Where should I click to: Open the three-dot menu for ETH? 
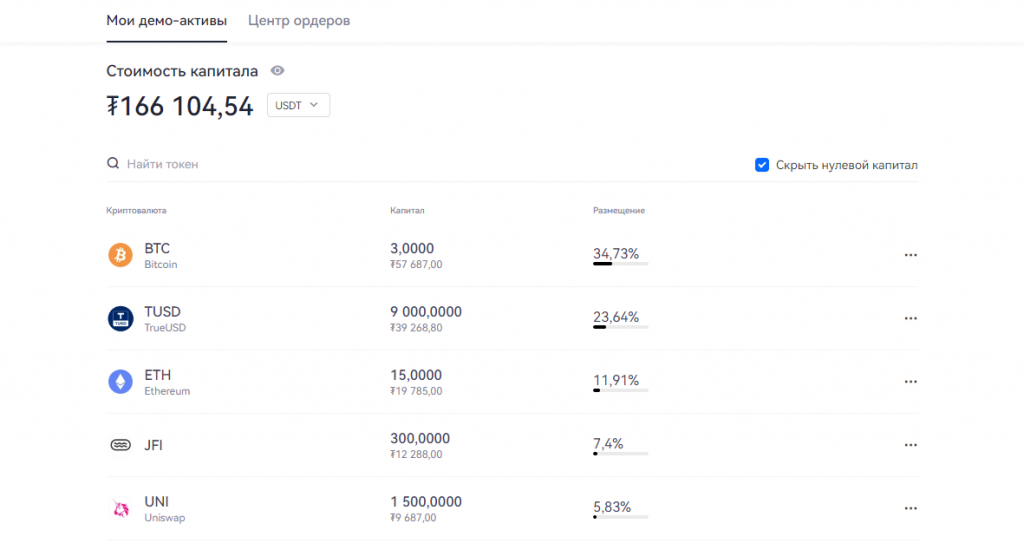910,382
